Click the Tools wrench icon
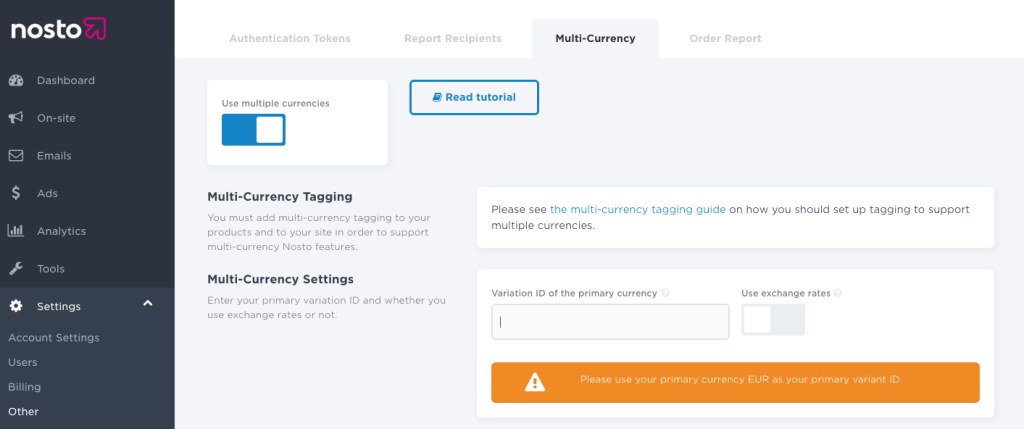1024x429 pixels. coord(16,269)
